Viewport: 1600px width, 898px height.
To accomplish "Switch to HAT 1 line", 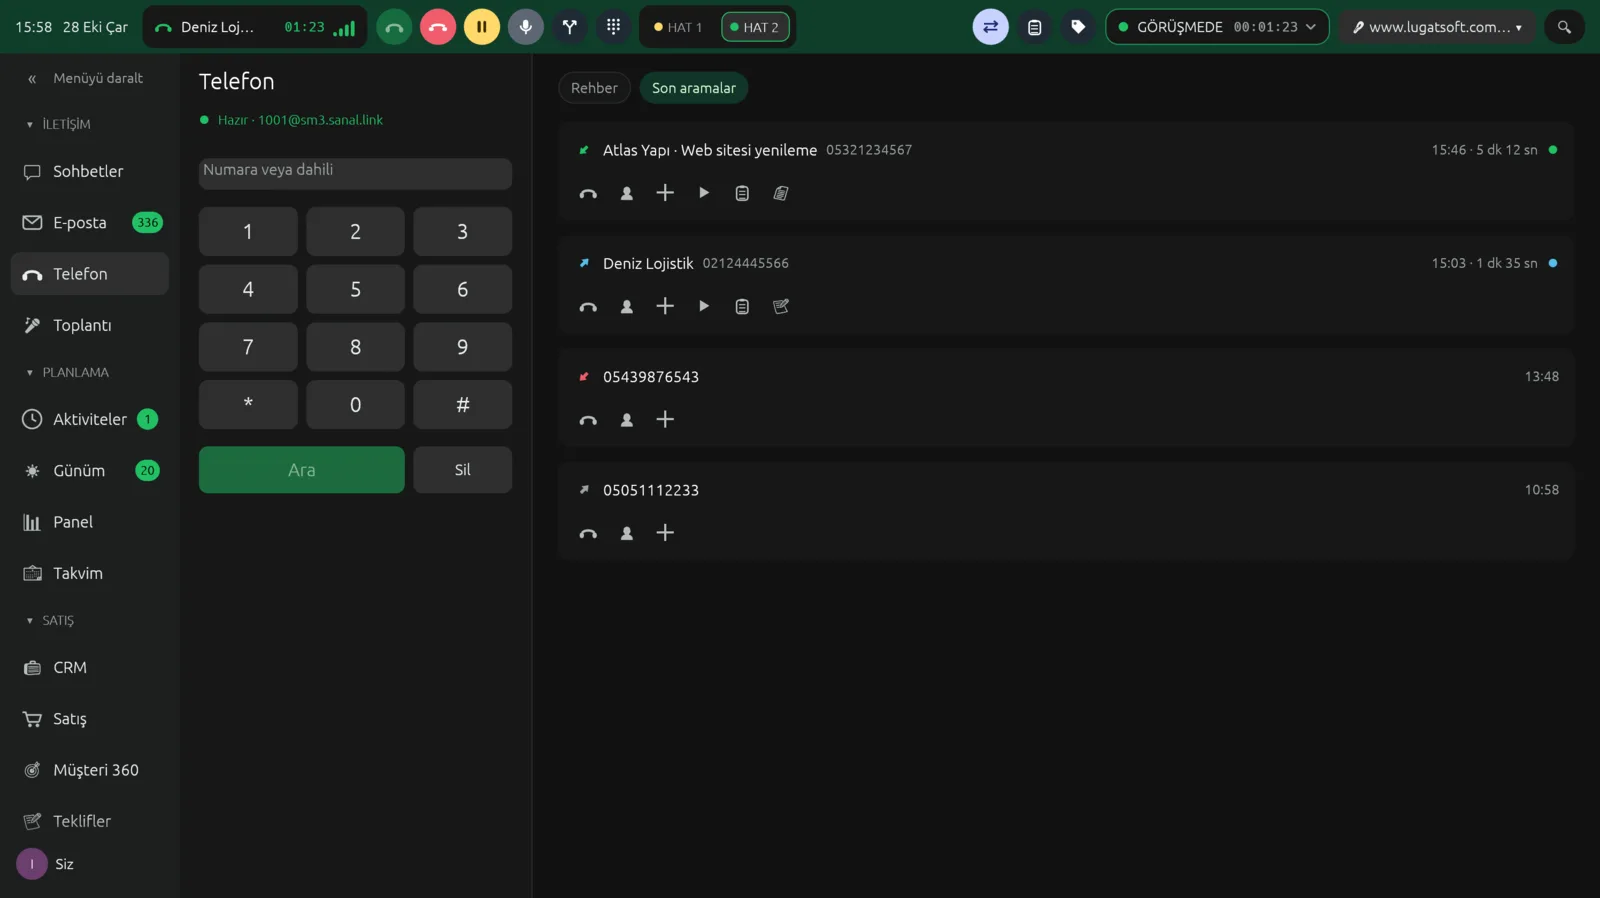I will click(x=678, y=27).
